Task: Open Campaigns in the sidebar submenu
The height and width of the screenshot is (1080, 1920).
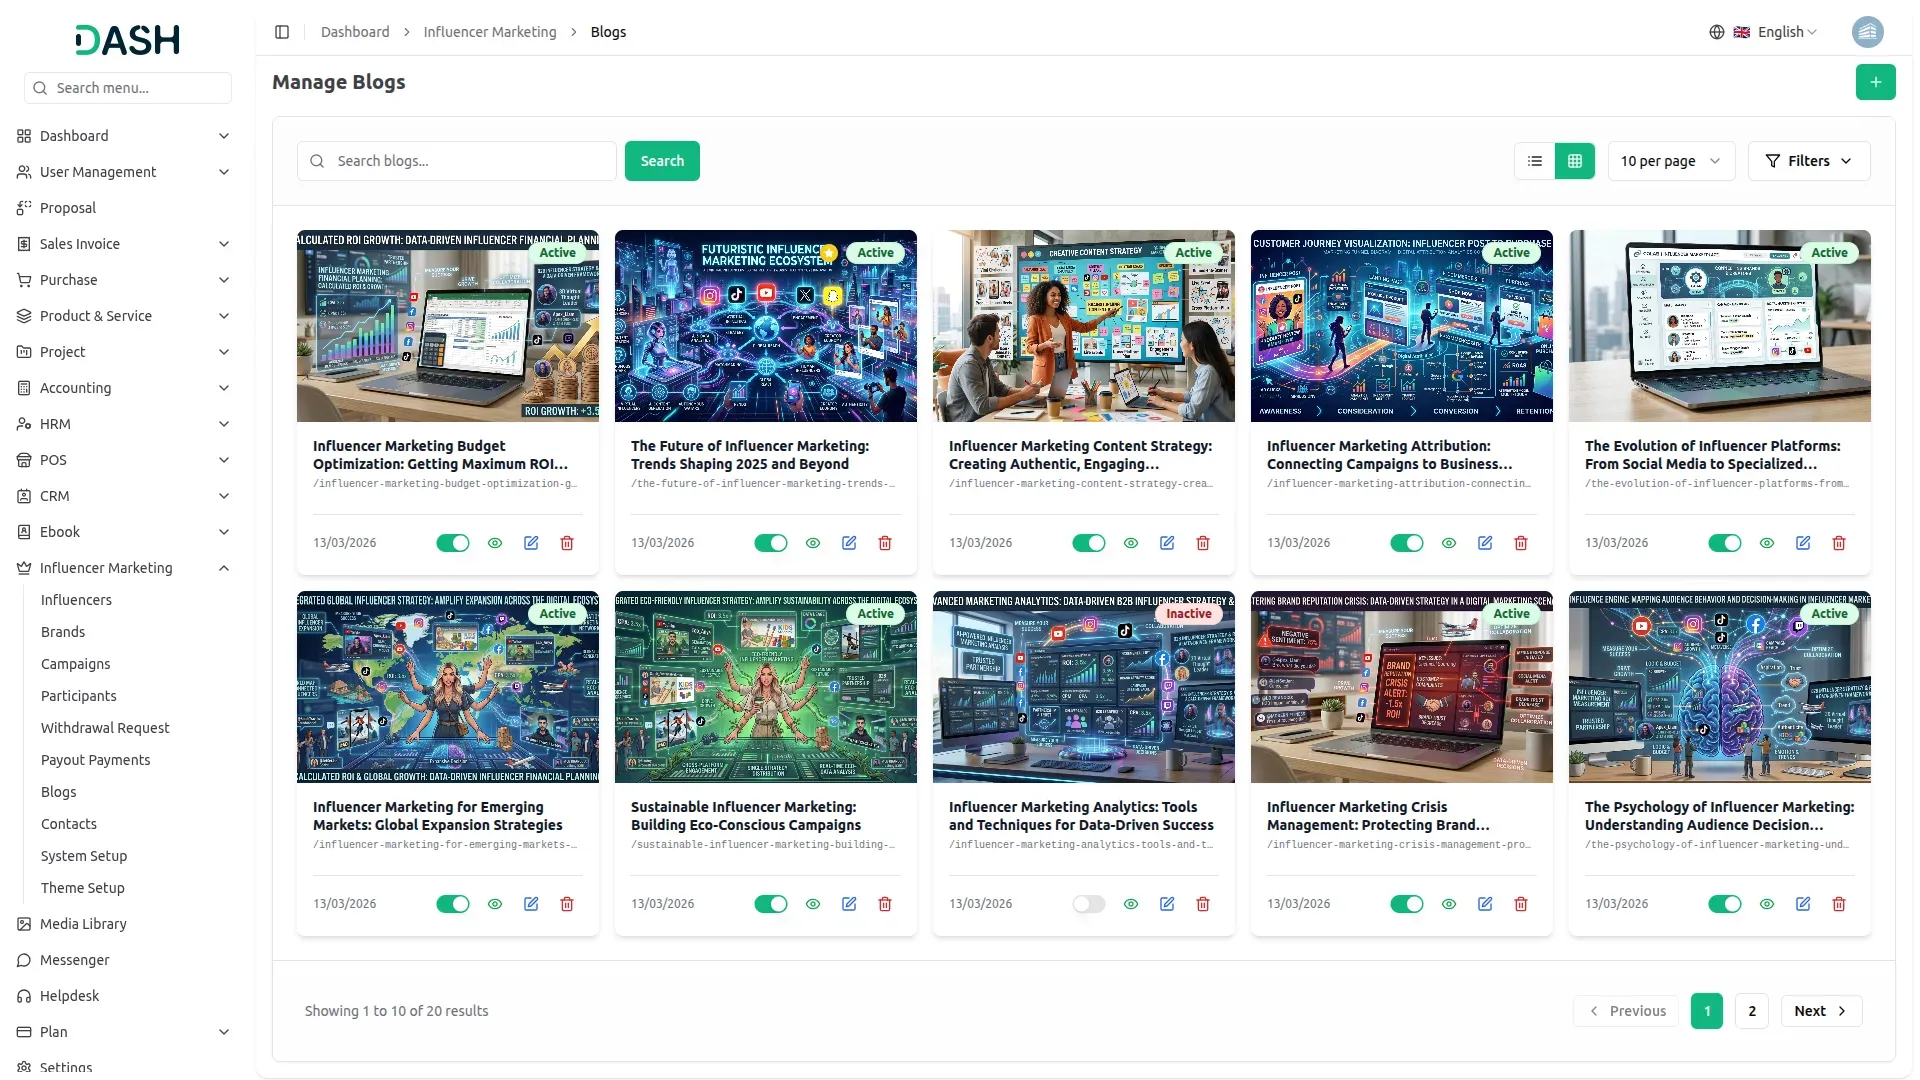Action: 76,664
